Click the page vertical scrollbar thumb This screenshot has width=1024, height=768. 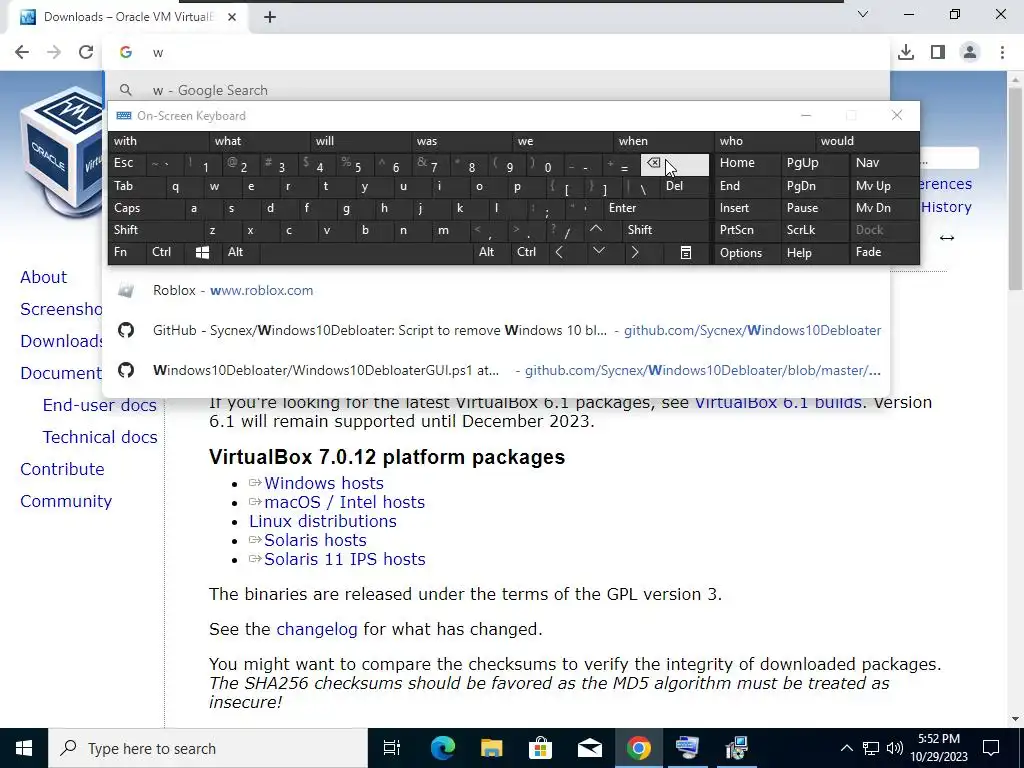pos(1015,189)
